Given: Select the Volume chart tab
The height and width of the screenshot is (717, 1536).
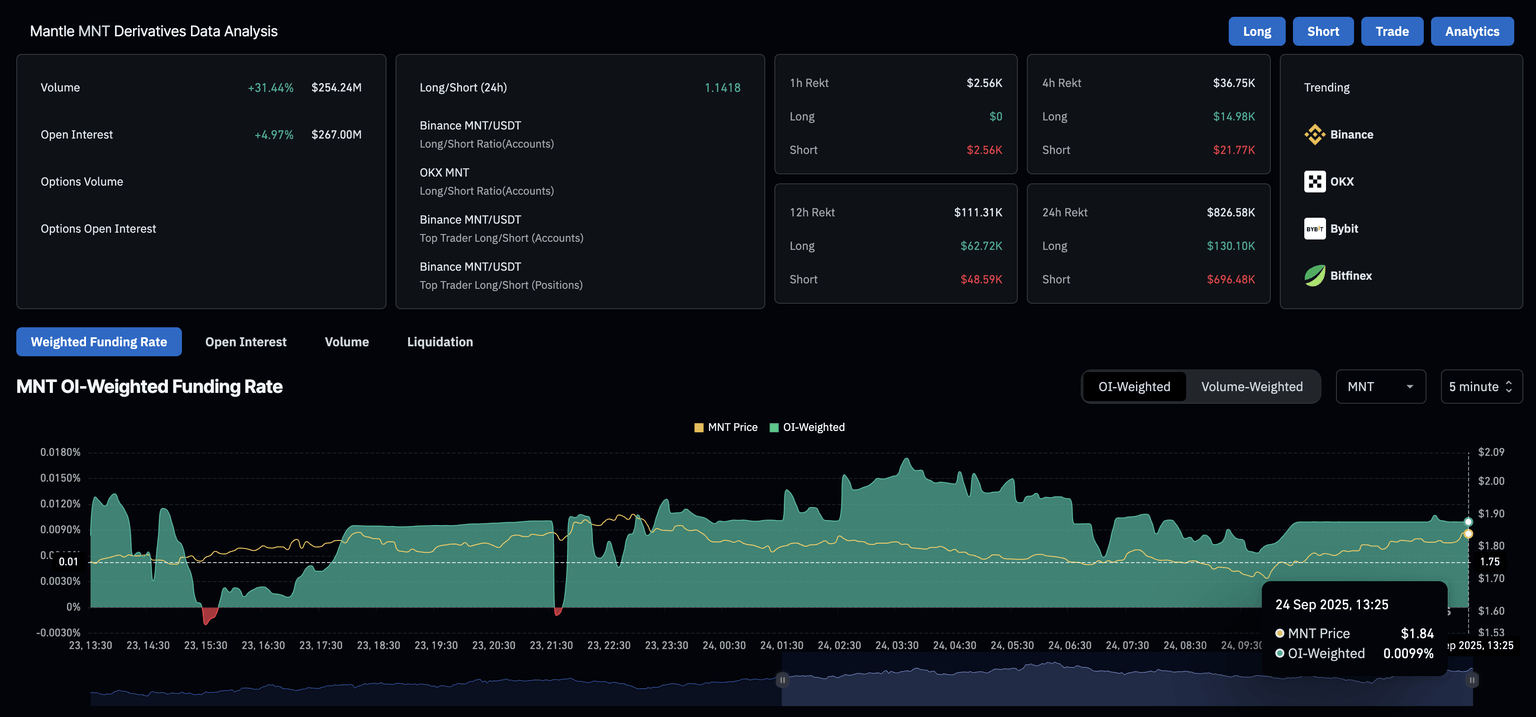Looking at the screenshot, I should click(x=347, y=342).
